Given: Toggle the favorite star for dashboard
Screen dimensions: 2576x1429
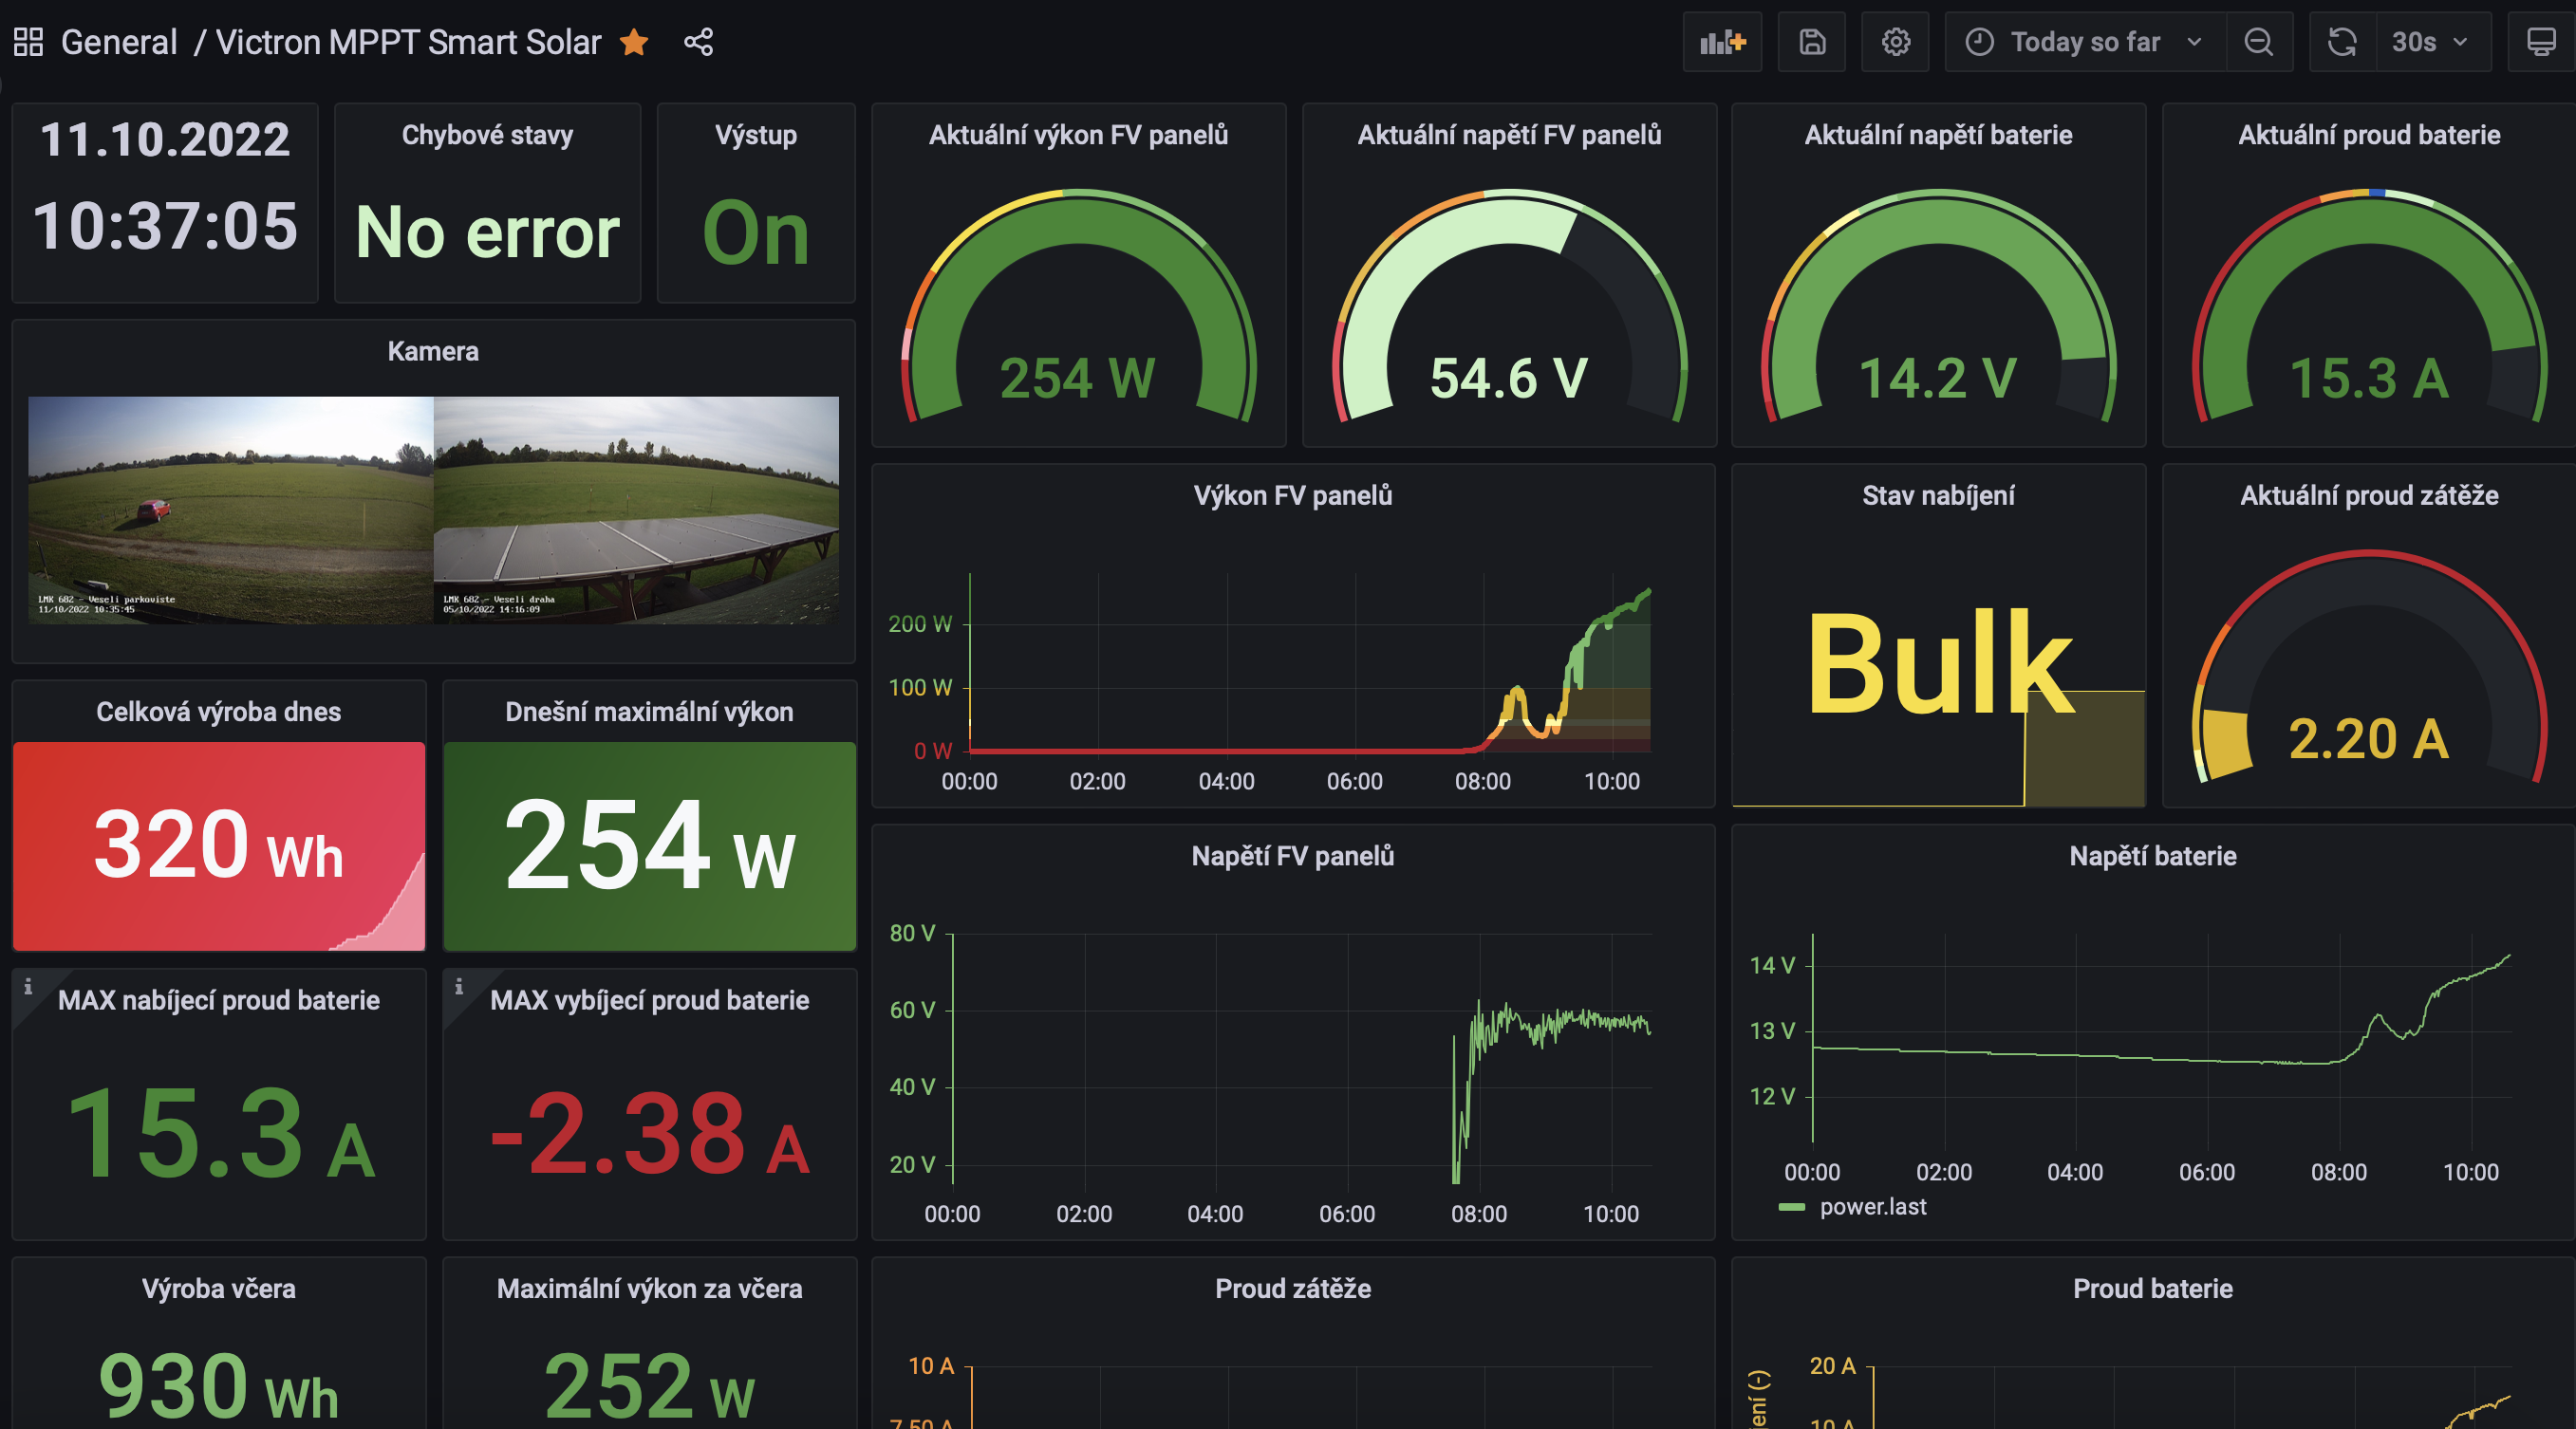Looking at the screenshot, I should 634,42.
